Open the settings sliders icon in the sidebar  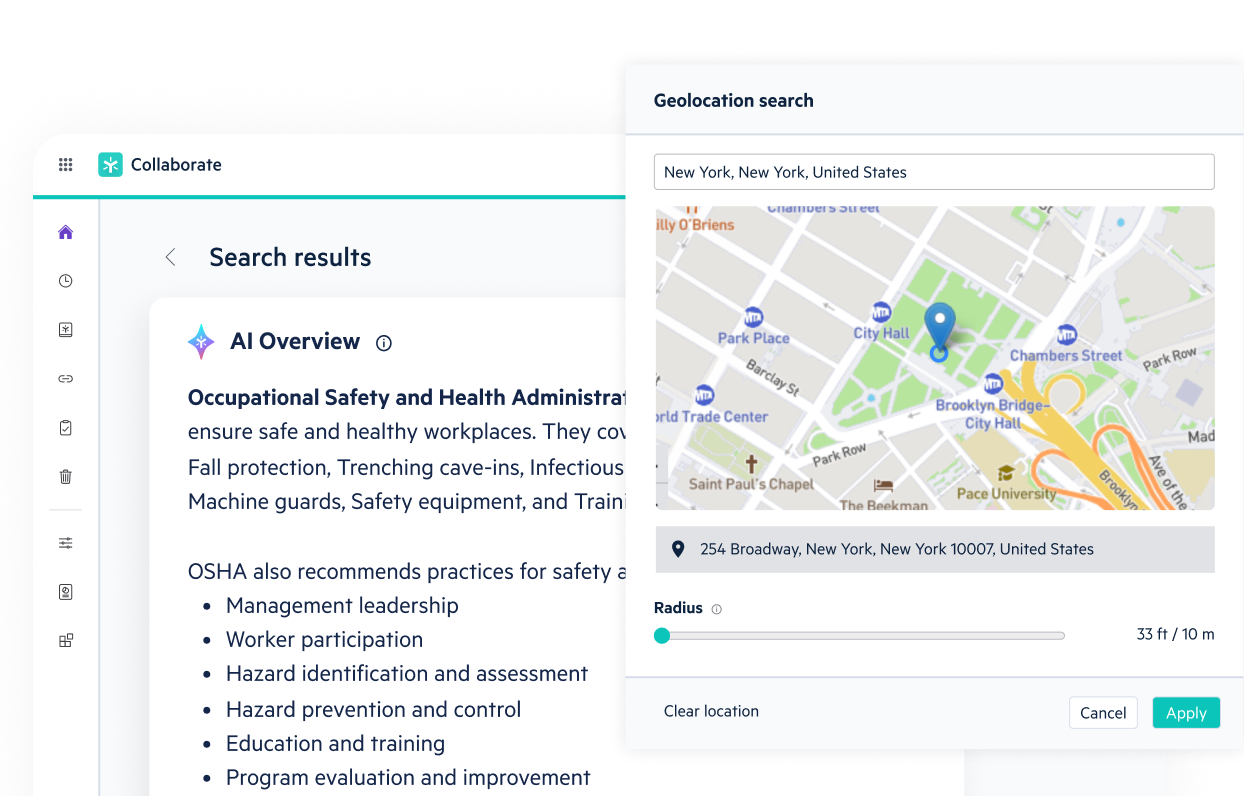pos(66,543)
